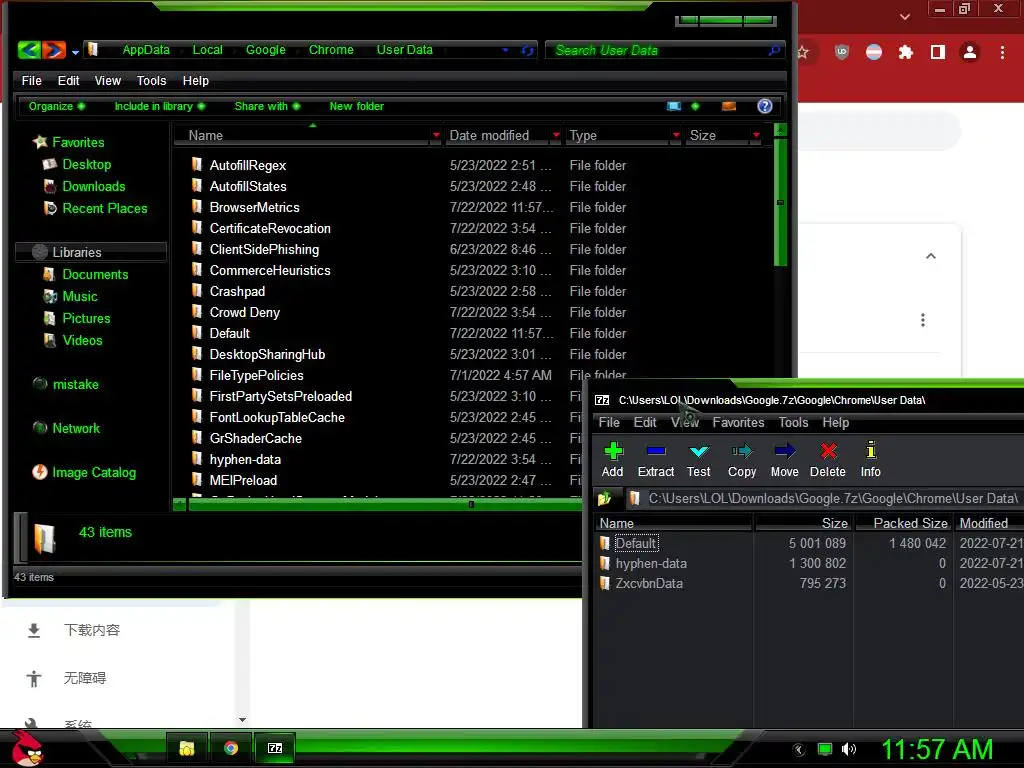
Task: Click Chrome's profile avatar icon
Action: coord(970,52)
